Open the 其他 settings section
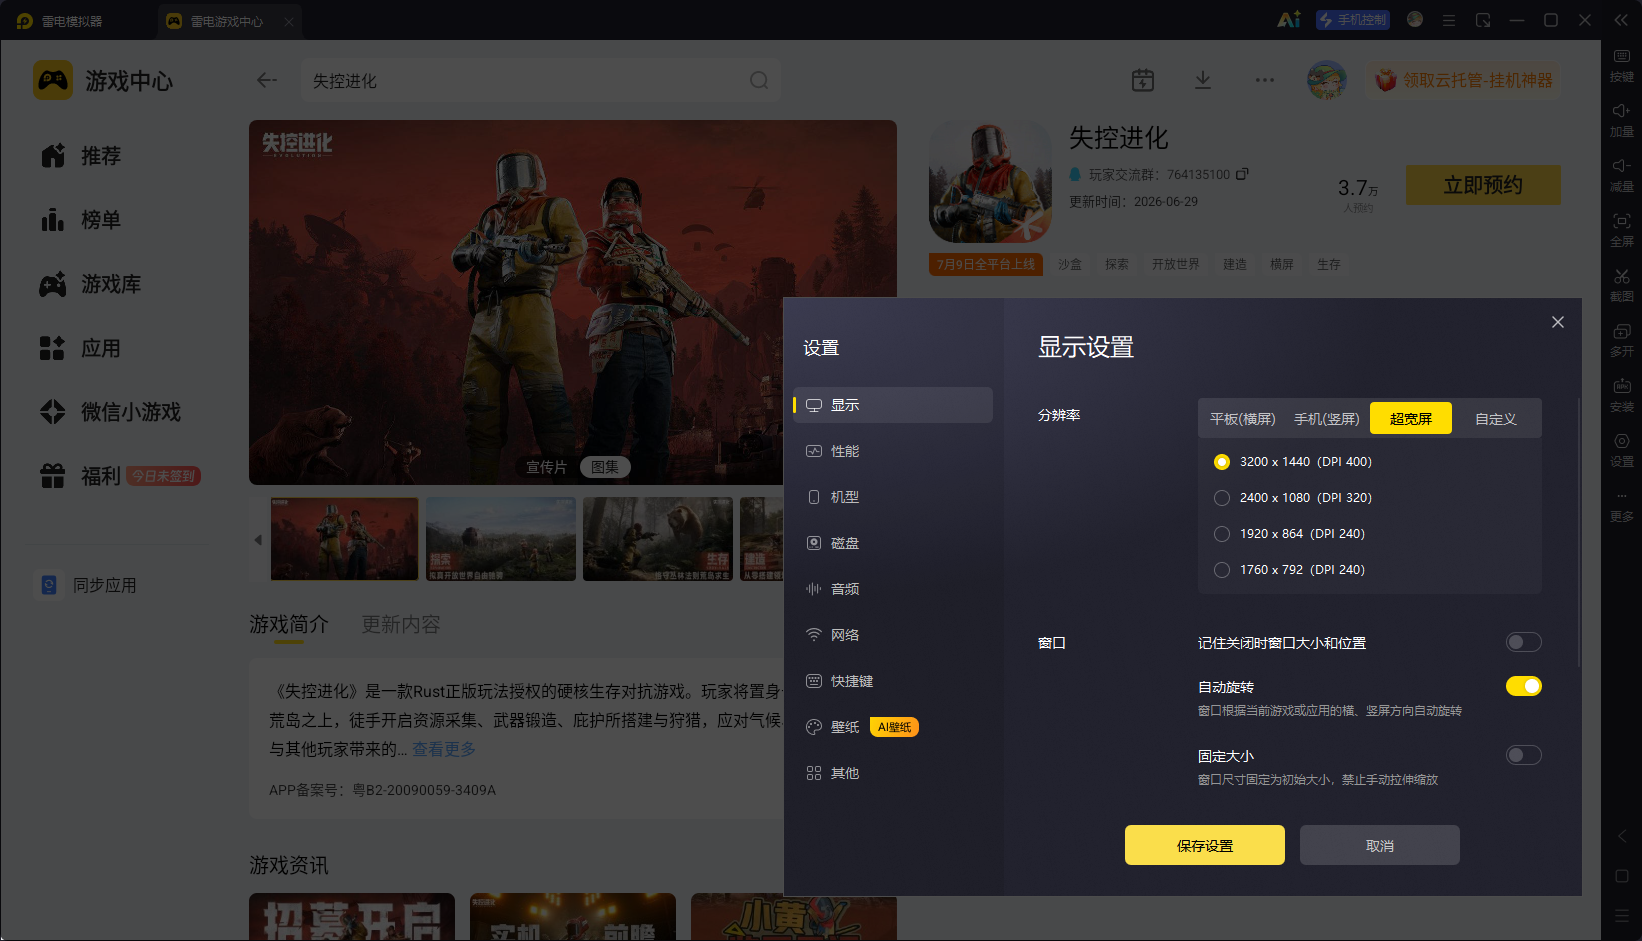 point(893,773)
